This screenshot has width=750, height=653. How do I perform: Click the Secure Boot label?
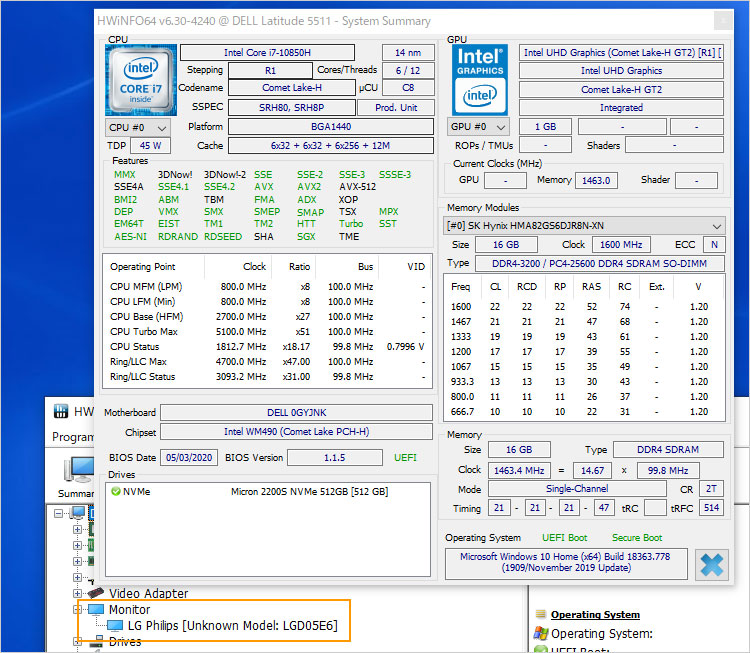coord(637,538)
